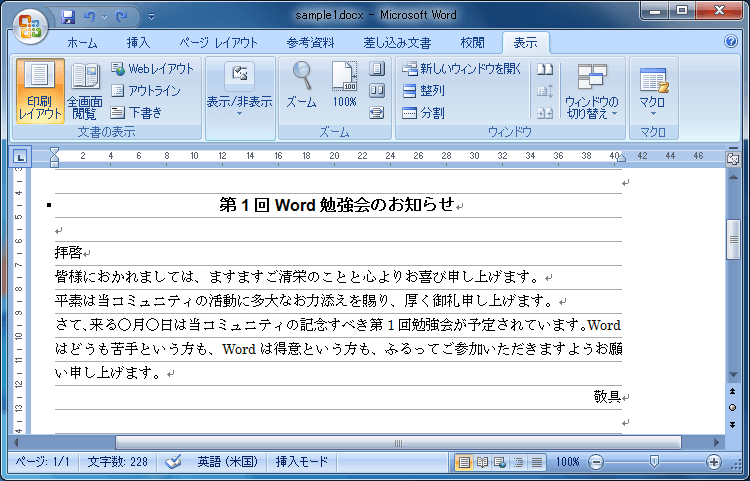Select web layout status bar icon
The height and width of the screenshot is (481, 750).
pos(500,462)
